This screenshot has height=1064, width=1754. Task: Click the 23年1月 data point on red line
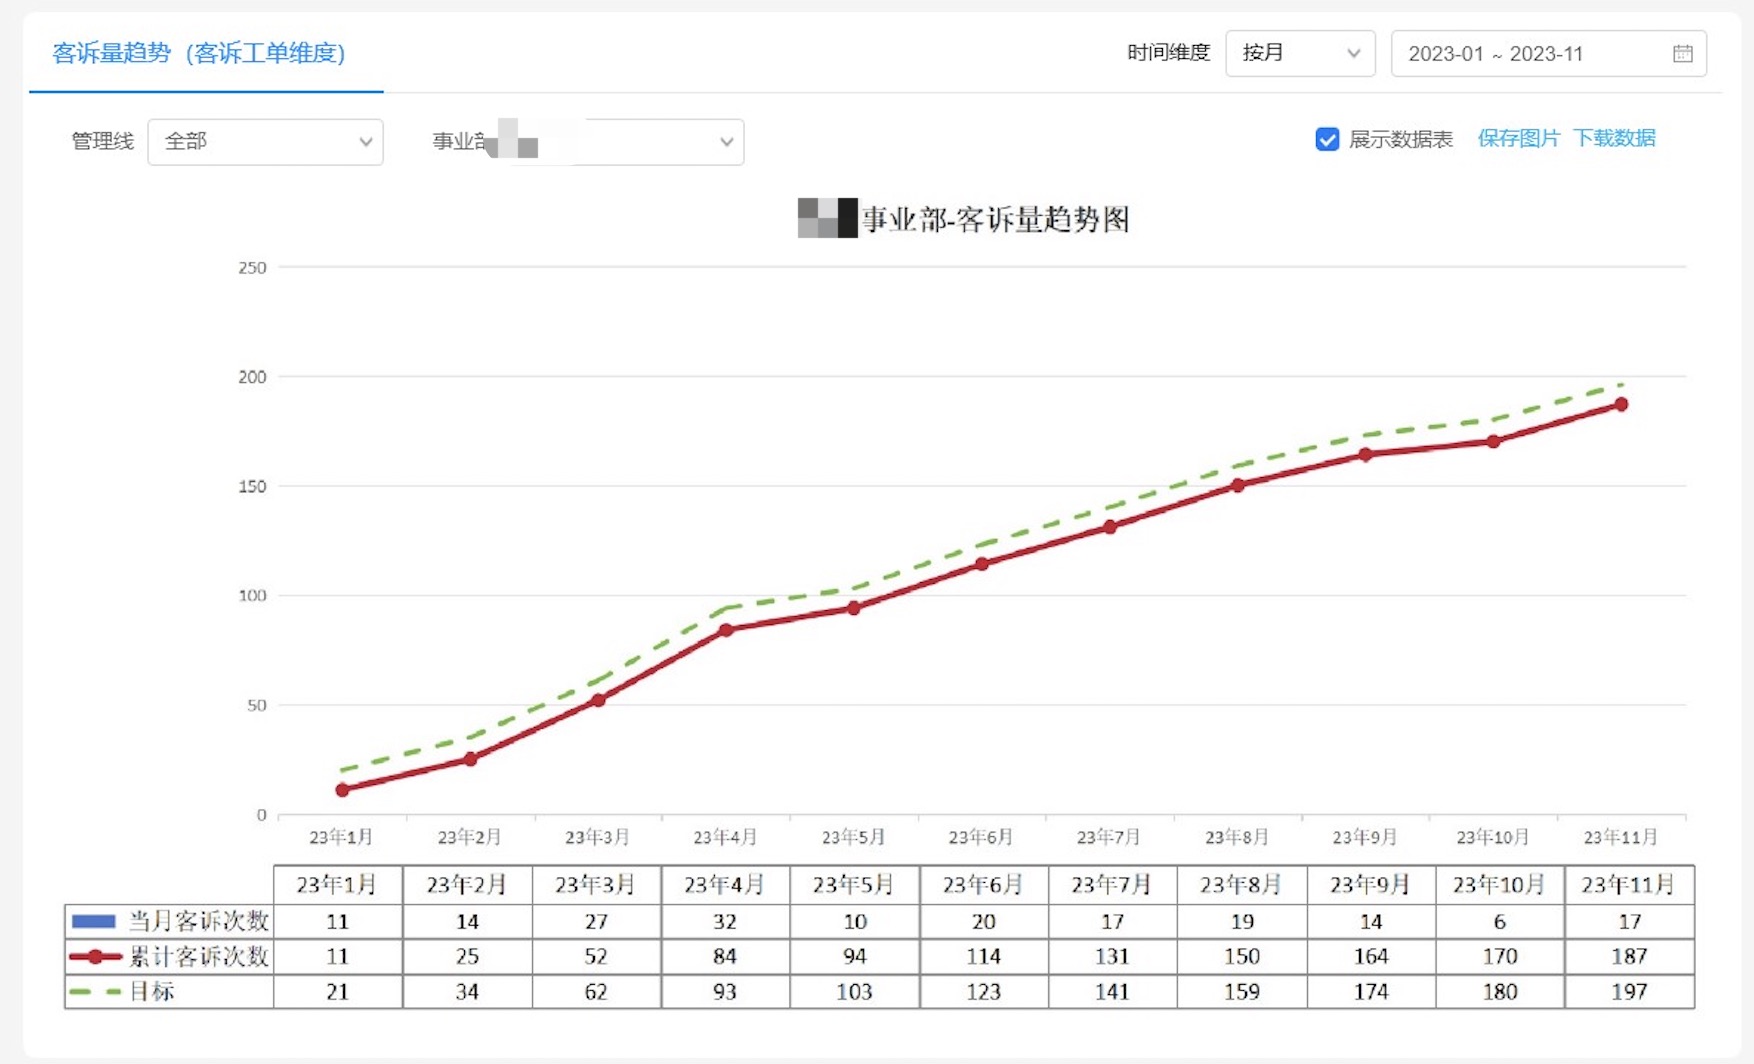[343, 790]
